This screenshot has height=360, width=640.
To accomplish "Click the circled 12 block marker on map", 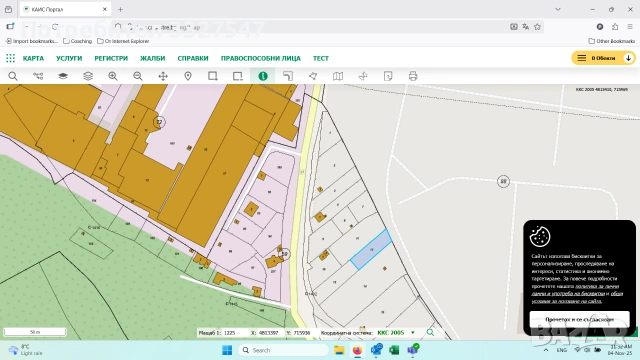I will tap(159, 122).
